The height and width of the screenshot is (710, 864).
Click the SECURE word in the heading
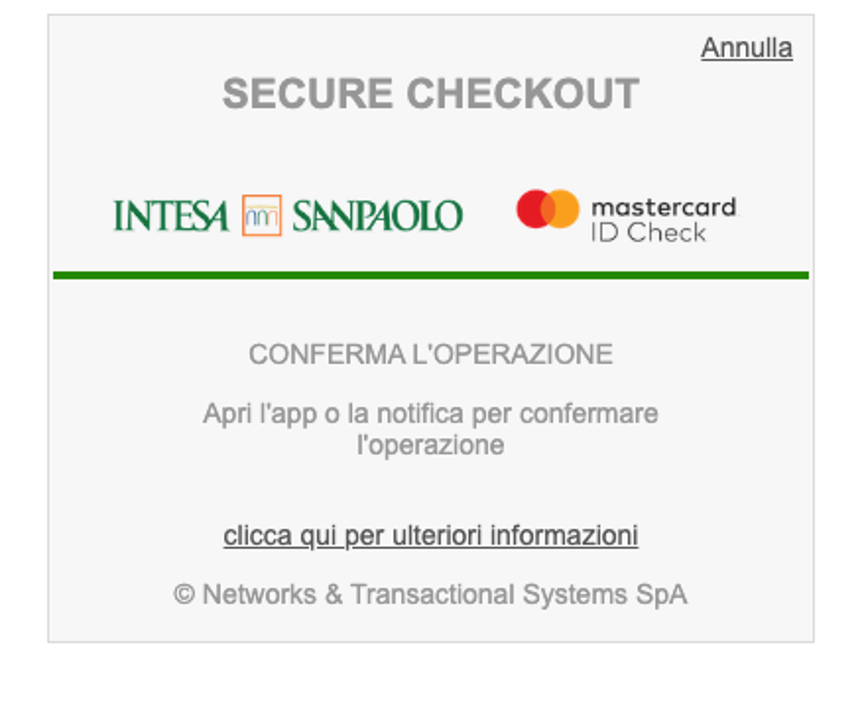pos(307,95)
